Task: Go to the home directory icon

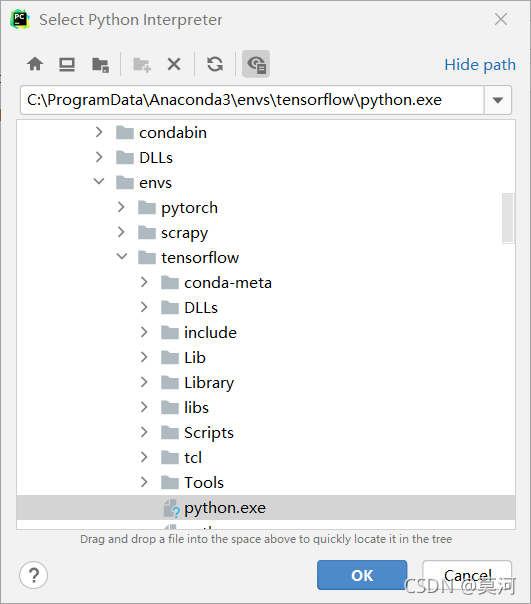Action: tap(35, 64)
